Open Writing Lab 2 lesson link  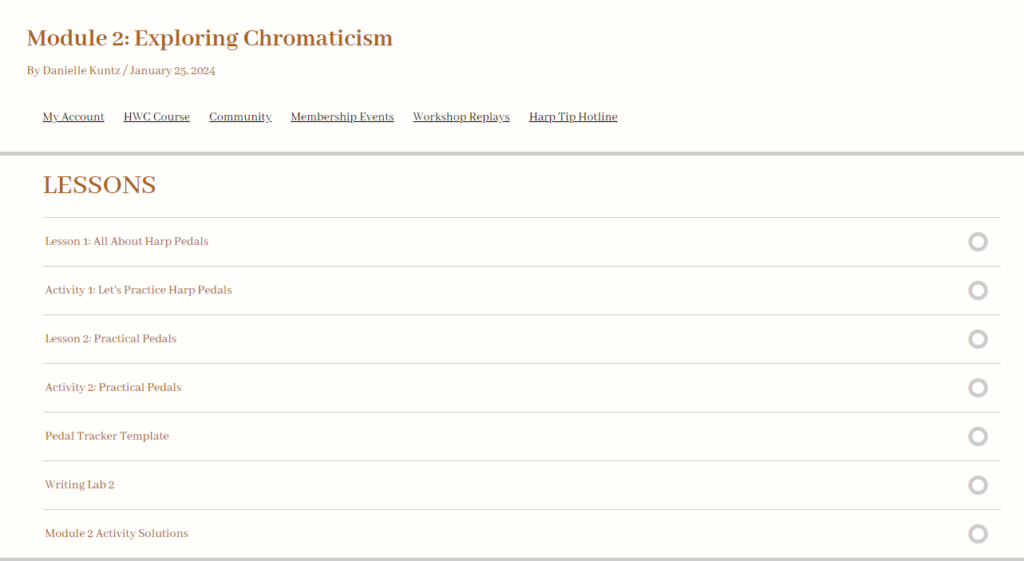(x=80, y=485)
